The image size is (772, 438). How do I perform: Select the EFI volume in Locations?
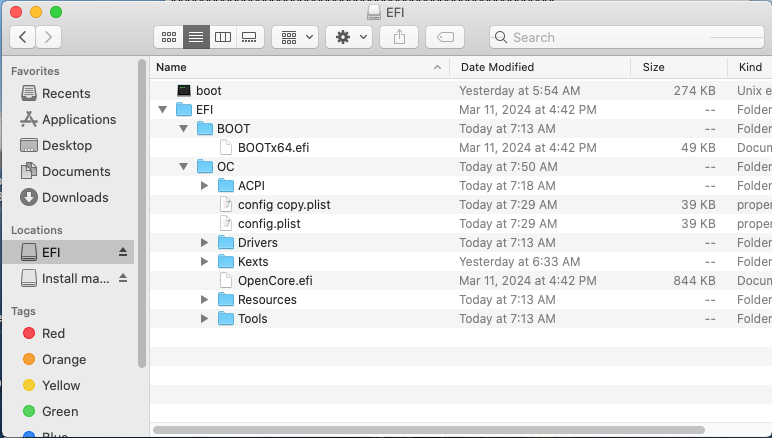click(x=68, y=252)
